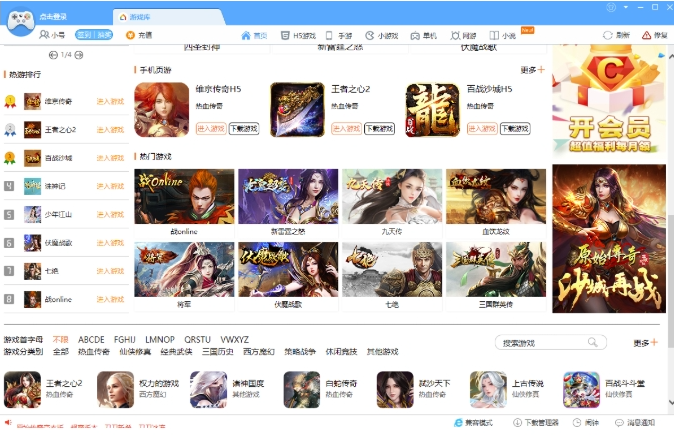Filter games by letters VWXYZ

tap(235, 340)
